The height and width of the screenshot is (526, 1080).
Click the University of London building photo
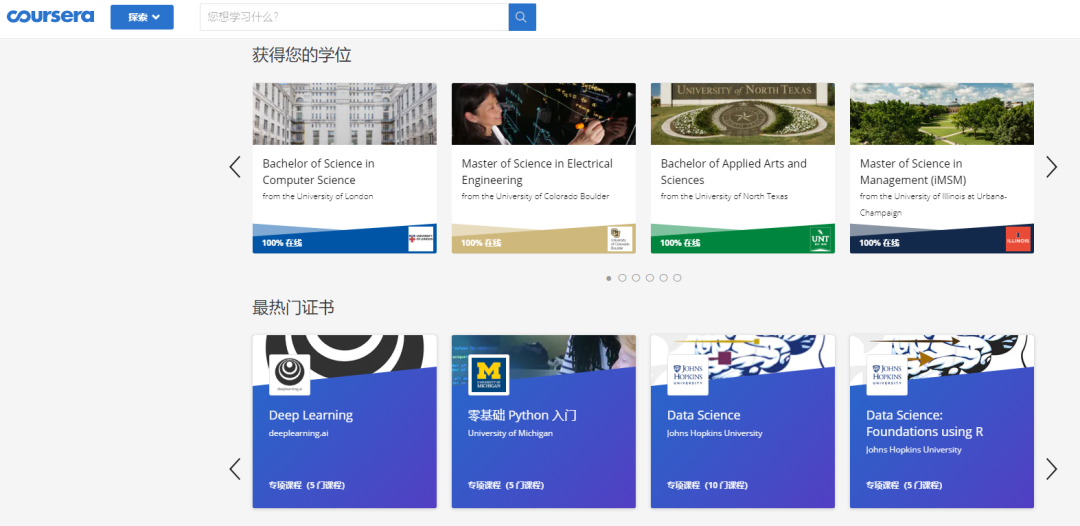[344, 114]
